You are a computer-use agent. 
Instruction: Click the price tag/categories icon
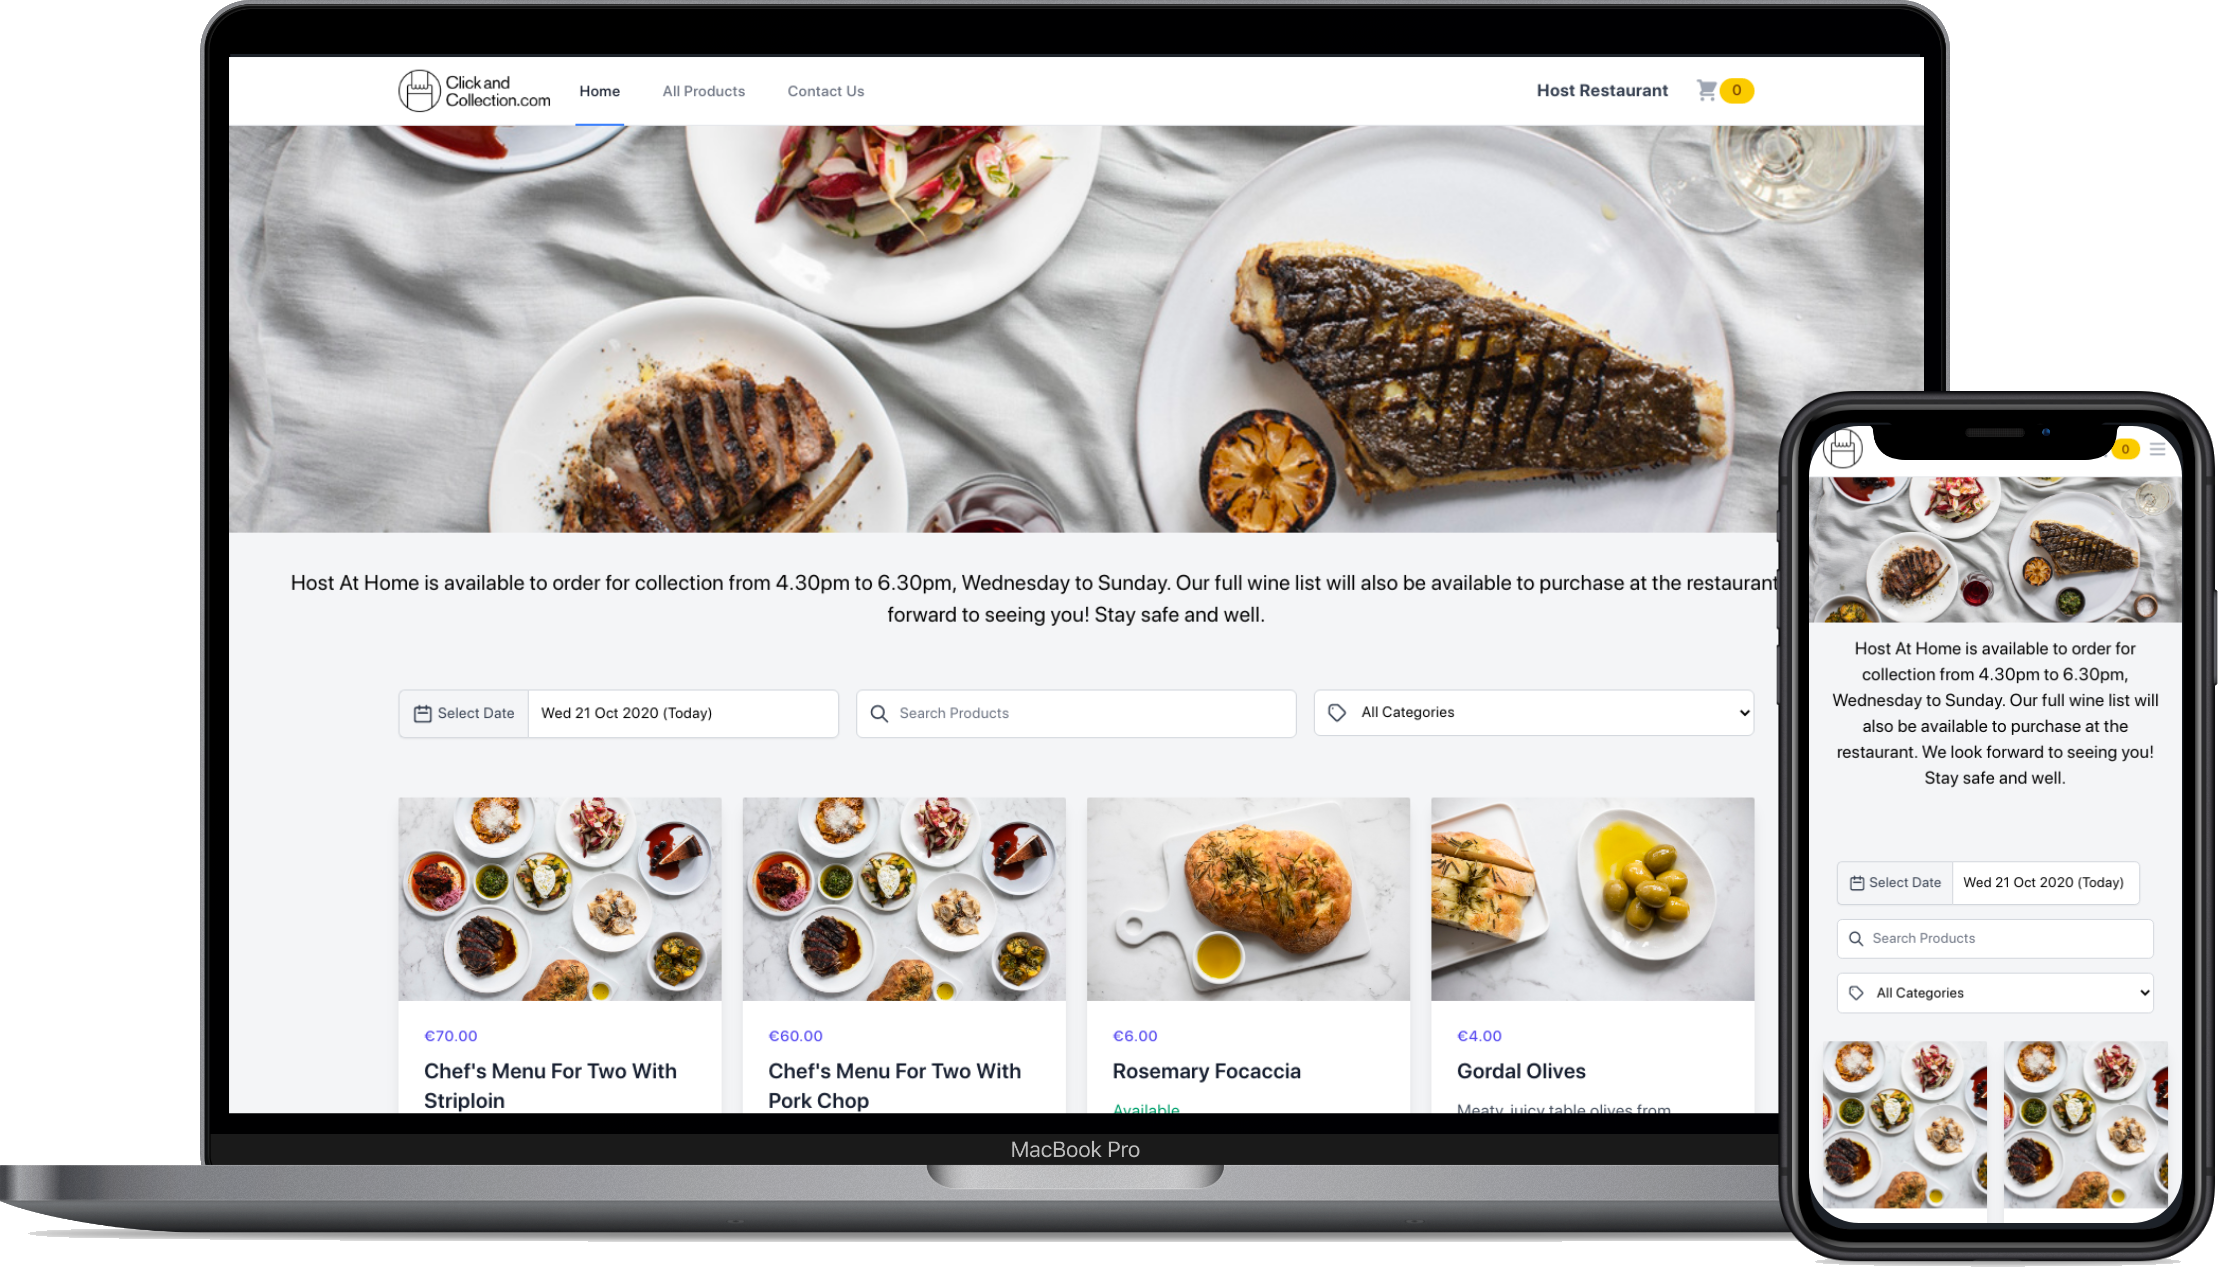(x=1339, y=713)
